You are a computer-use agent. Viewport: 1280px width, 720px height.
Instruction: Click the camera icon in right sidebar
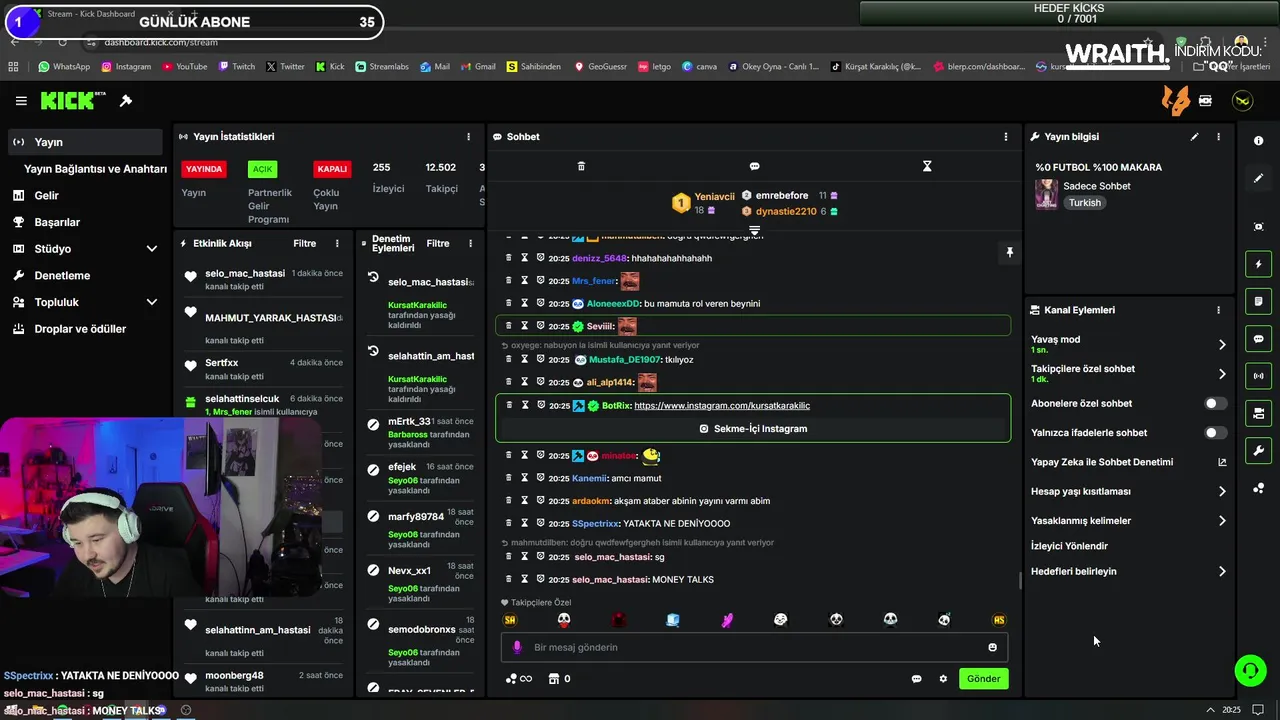[x=1258, y=413]
